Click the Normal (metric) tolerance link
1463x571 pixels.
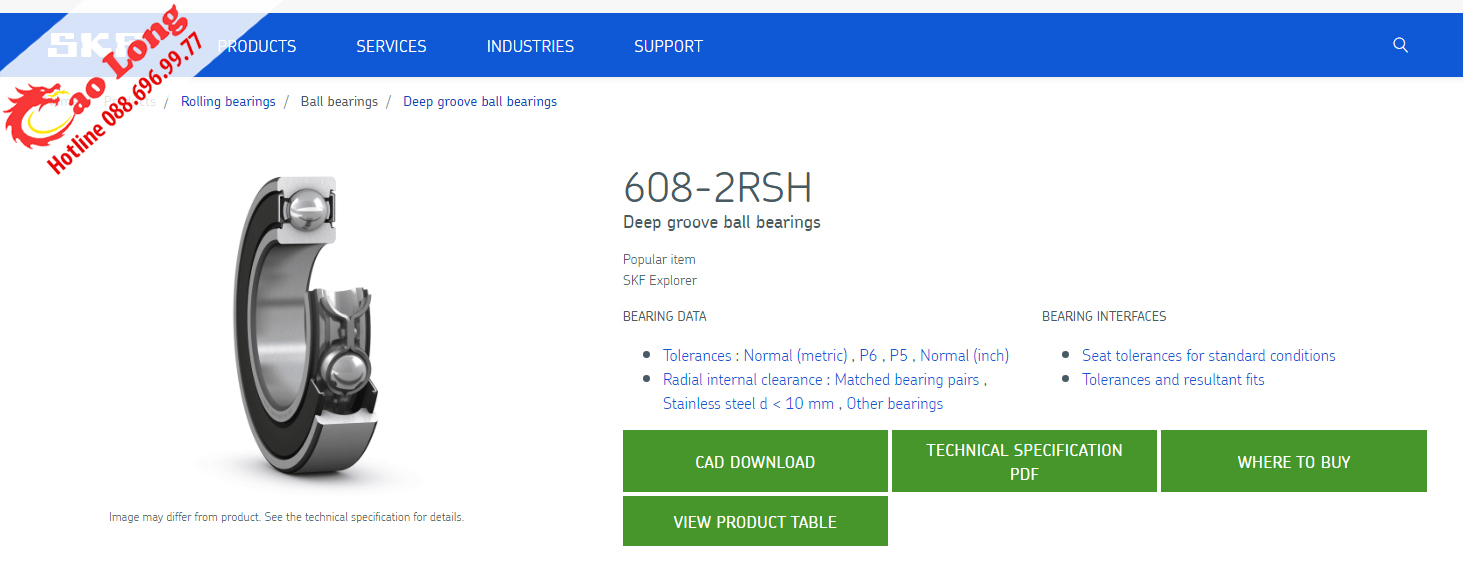[796, 356]
